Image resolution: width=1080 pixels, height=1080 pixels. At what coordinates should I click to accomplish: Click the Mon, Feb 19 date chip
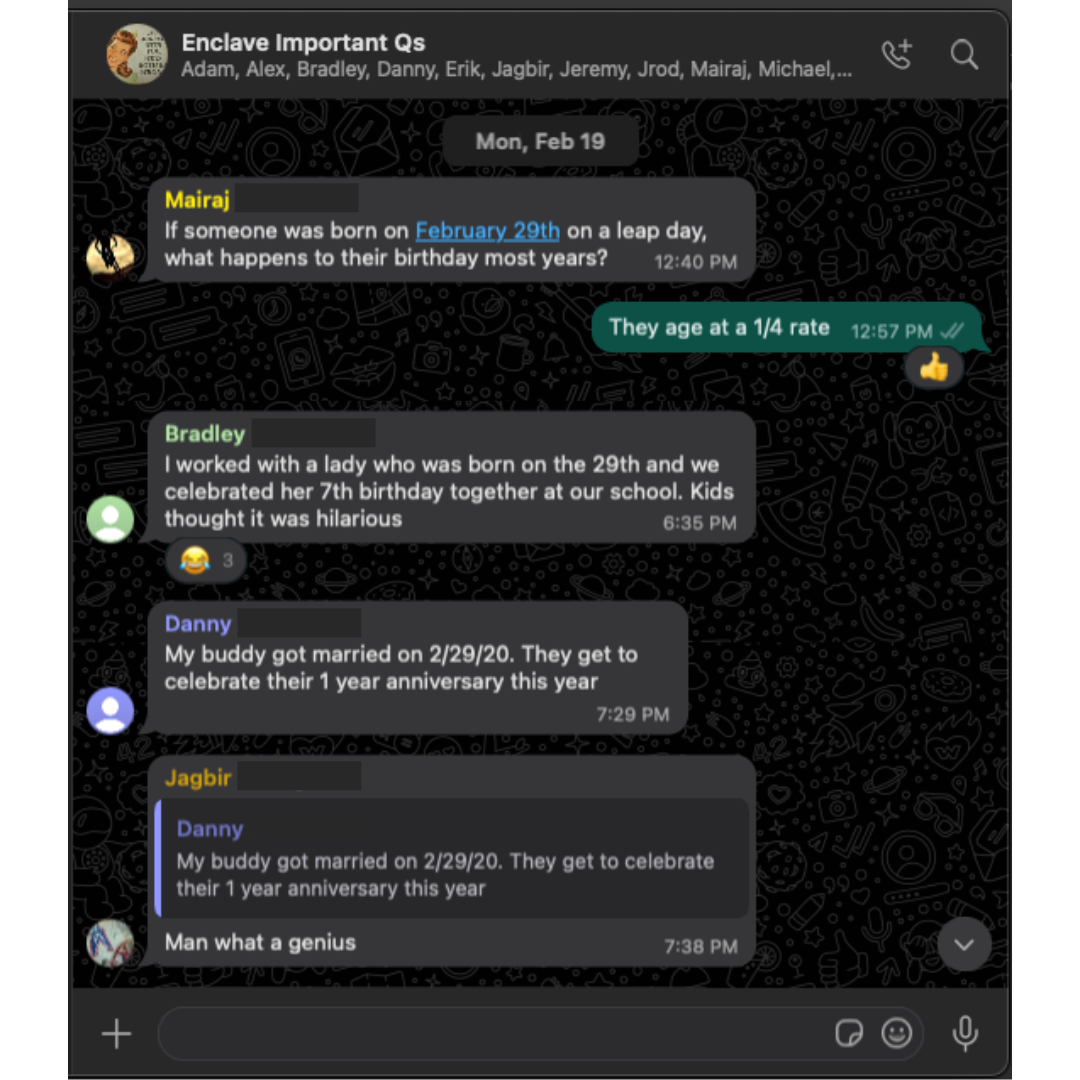tap(540, 141)
